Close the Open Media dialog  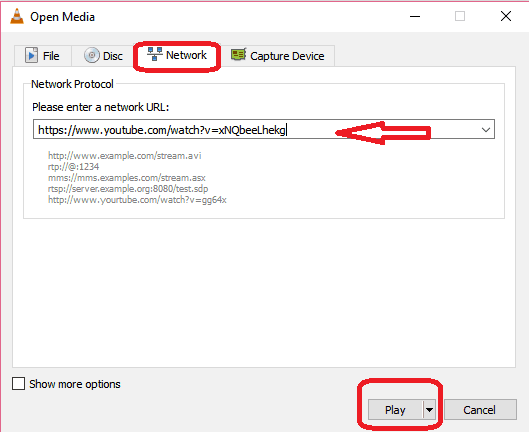(506, 16)
